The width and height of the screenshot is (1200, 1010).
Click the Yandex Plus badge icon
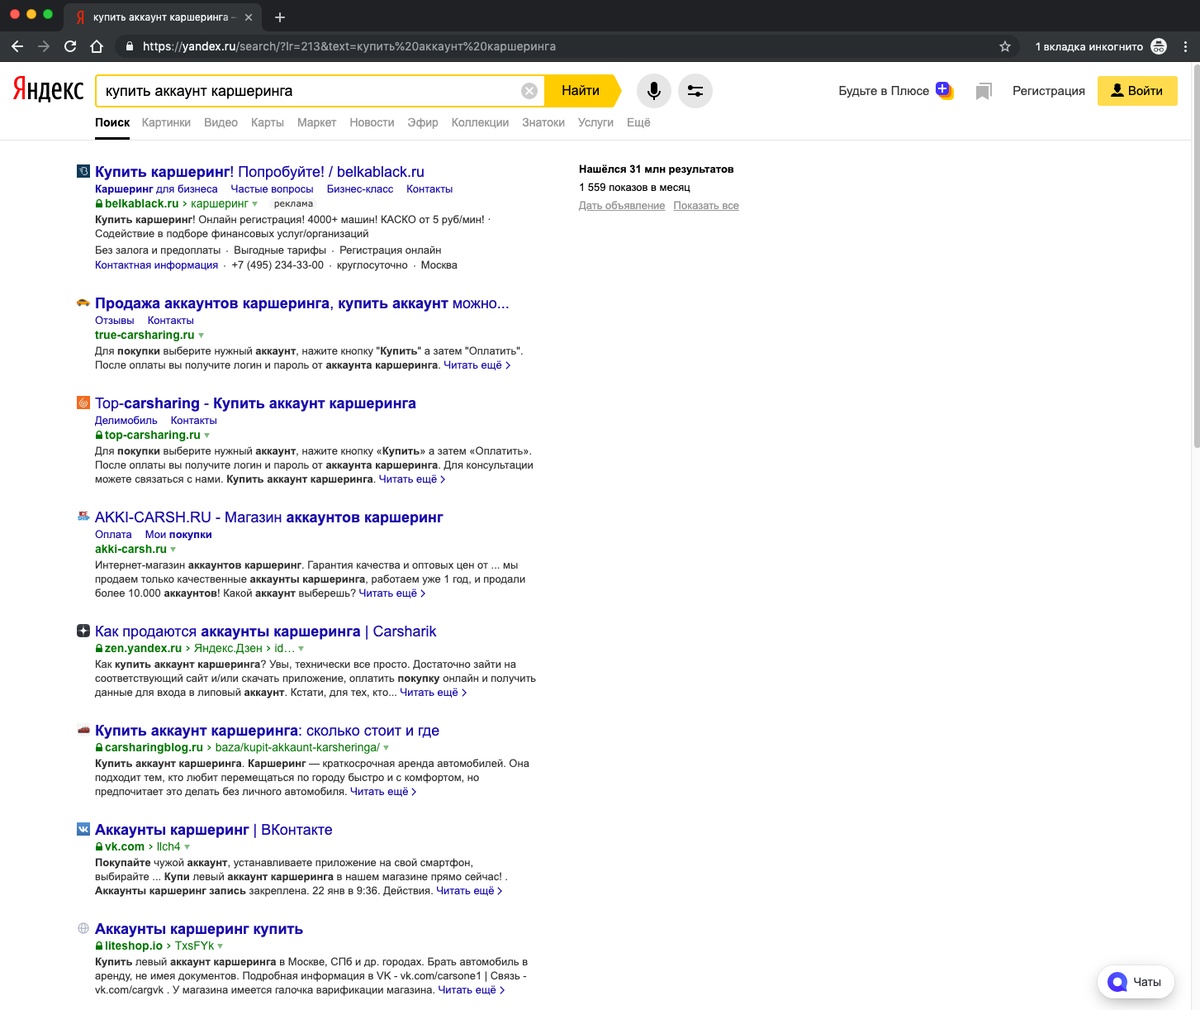pyautogui.click(x=944, y=90)
